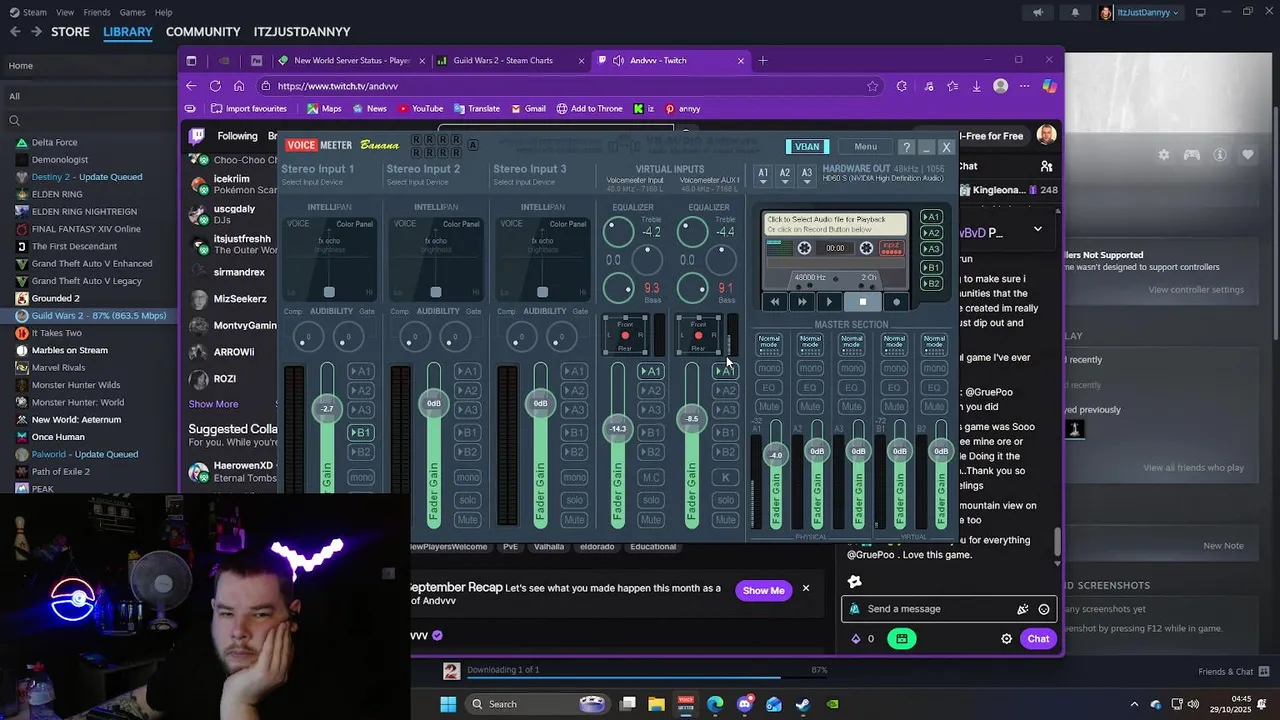Click the purple Chat send button
The image size is (1280, 720).
(x=1038, y=639)
